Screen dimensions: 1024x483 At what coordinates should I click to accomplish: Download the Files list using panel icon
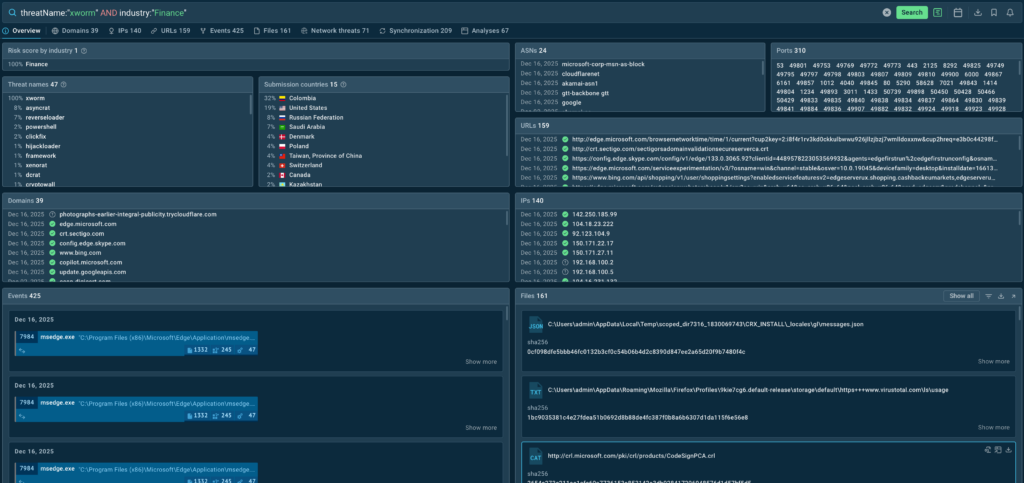coord(1000,296)
